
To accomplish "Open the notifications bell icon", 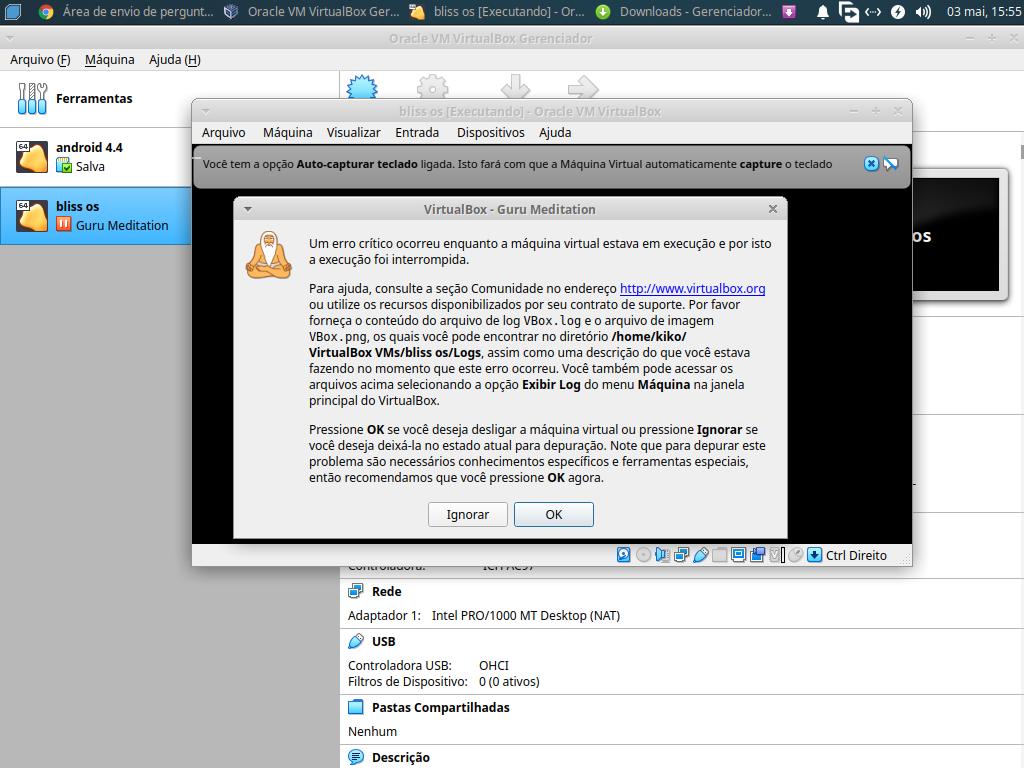I will pos(823,12).
